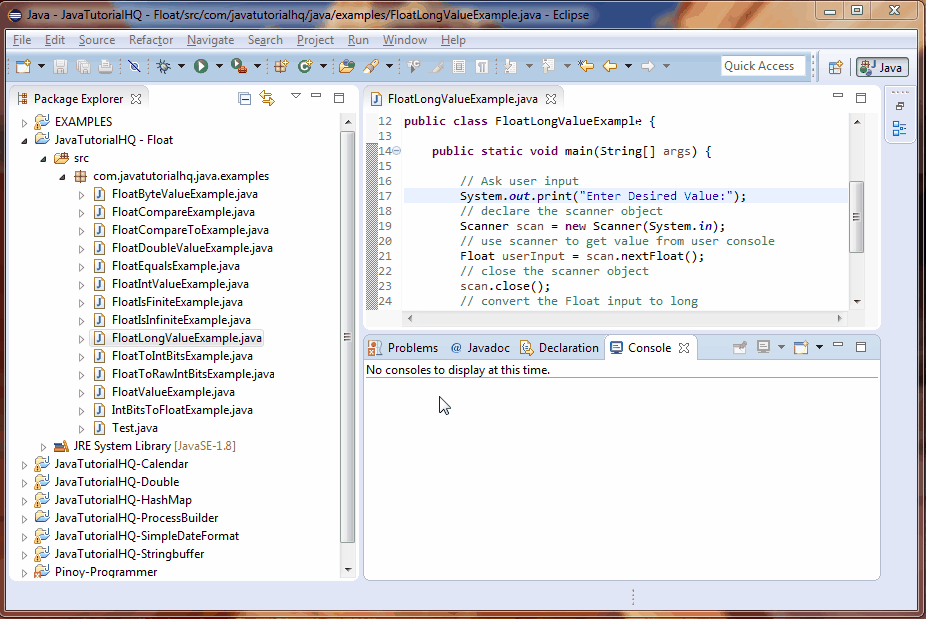Viewport: 926px width, 619px height.
Task: Switch to the Javadoc tab
Action: point(480,348)
